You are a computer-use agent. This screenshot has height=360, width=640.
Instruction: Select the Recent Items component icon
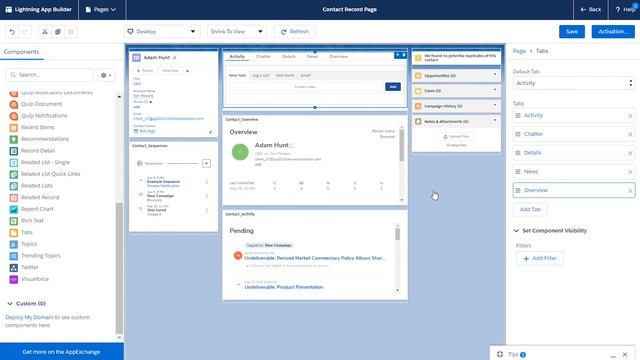[13, 128]
